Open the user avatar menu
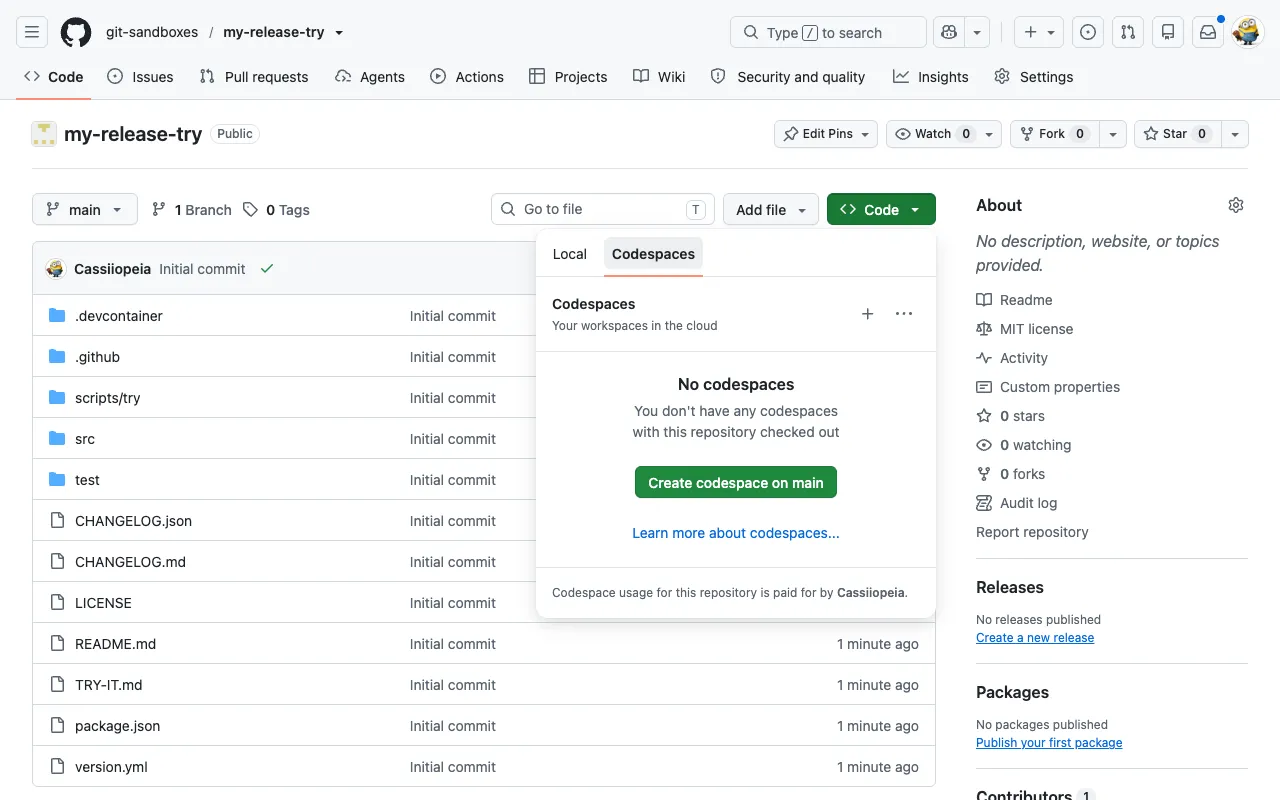1280x800 pixels. click(x=1247, y=32)
